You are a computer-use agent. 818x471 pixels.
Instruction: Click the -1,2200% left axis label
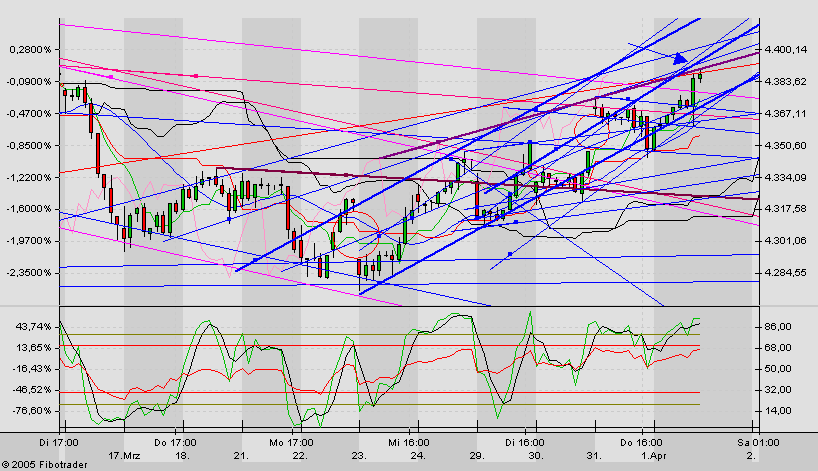[x=29, y=178]
